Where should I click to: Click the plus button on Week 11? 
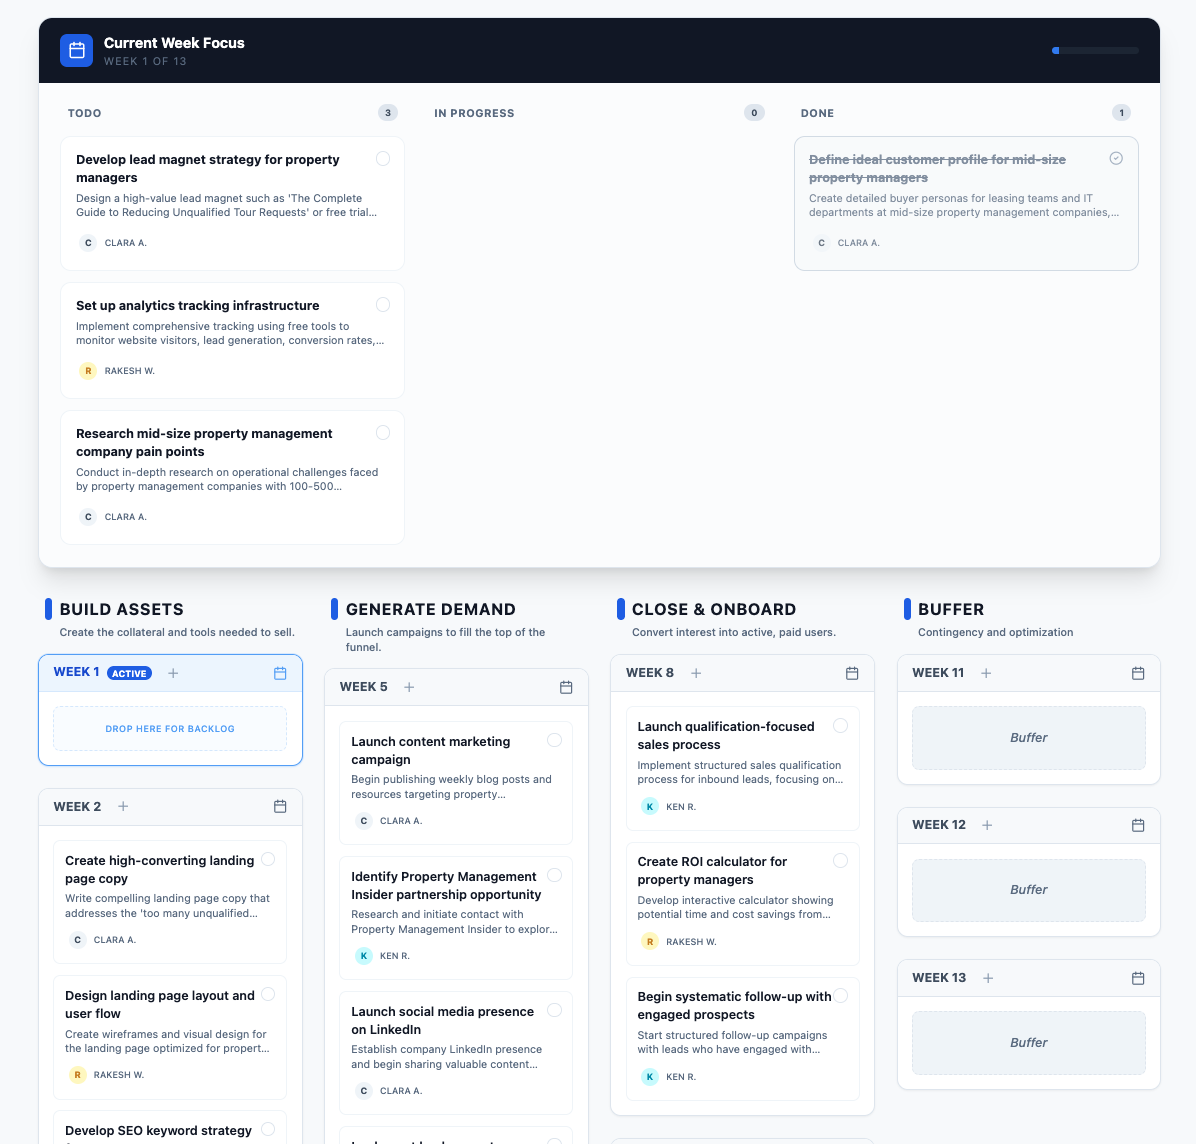(x=986, y=673)
